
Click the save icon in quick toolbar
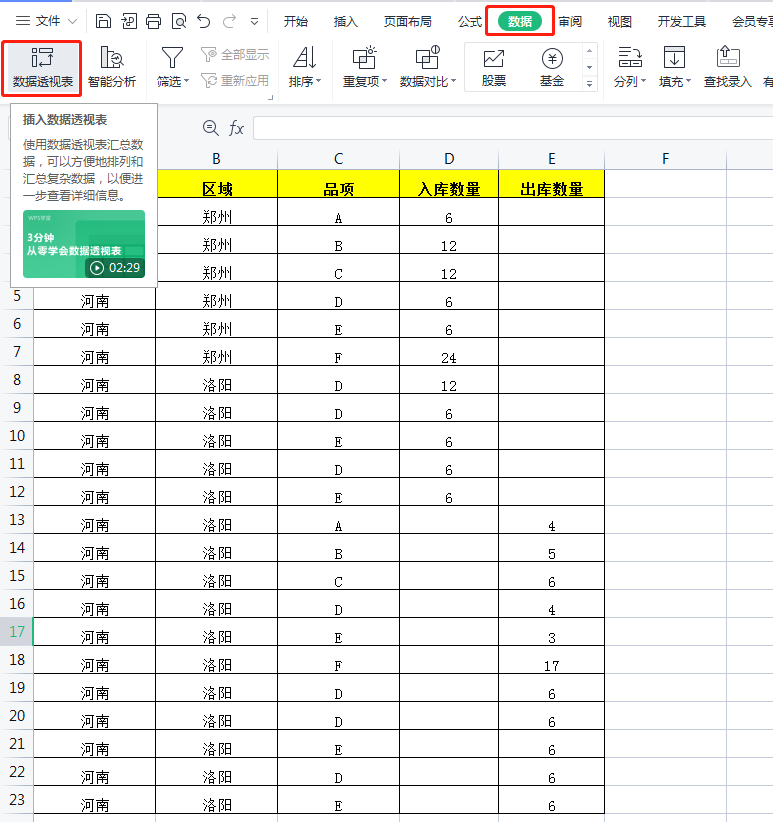[x=103, y=21]
